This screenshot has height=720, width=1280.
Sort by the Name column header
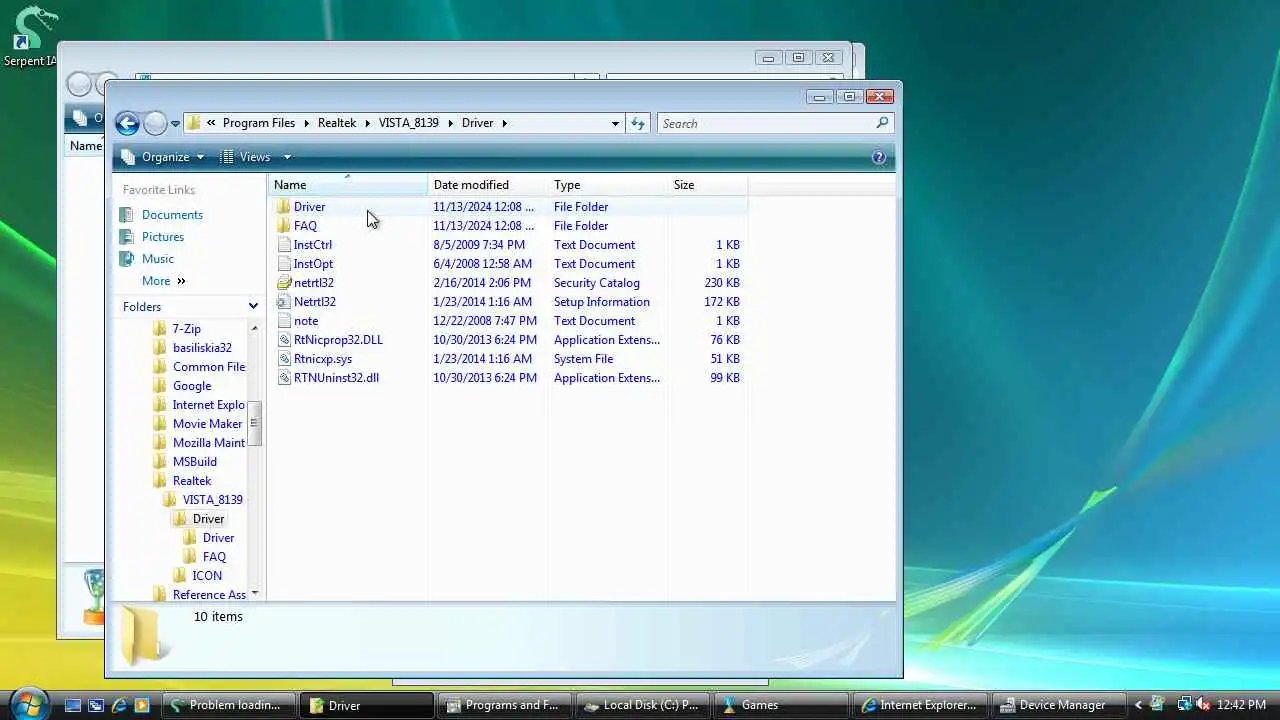347,185
